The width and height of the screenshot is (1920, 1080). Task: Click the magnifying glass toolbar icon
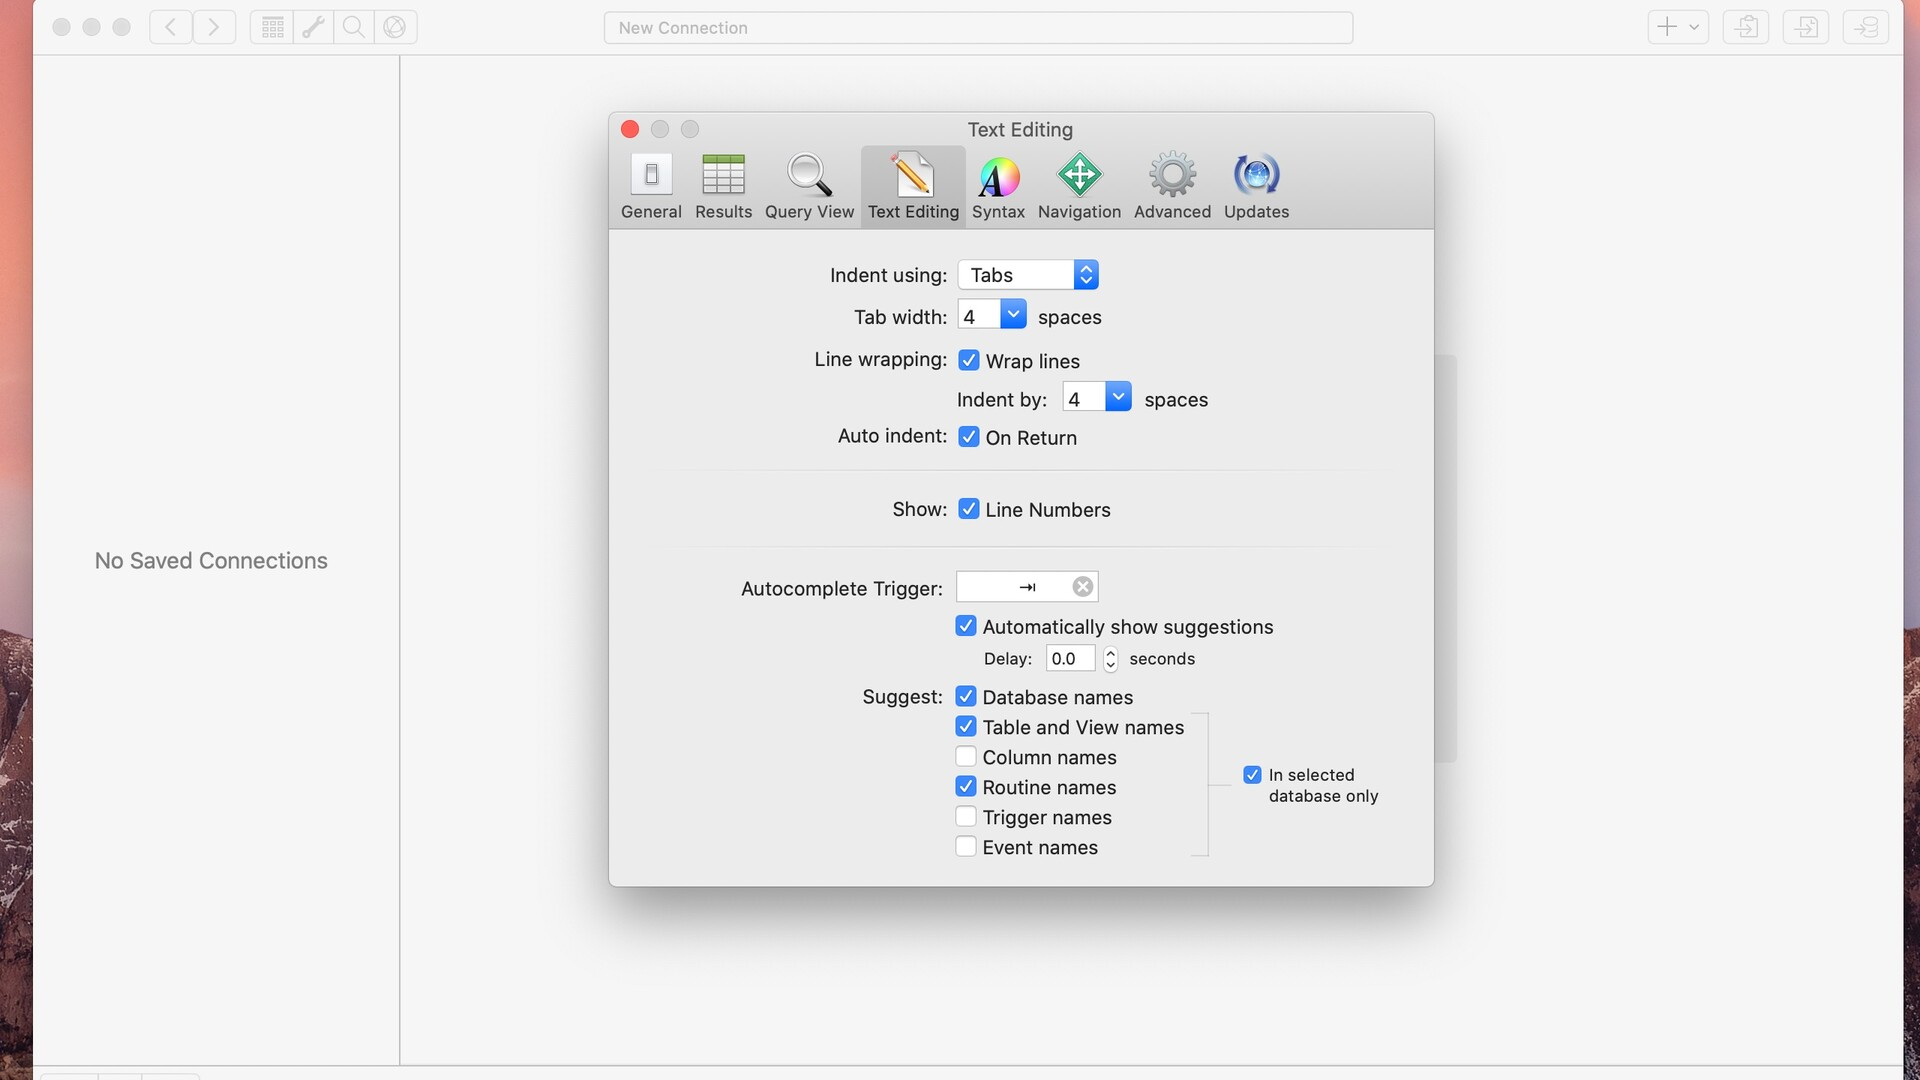[353, 27]
